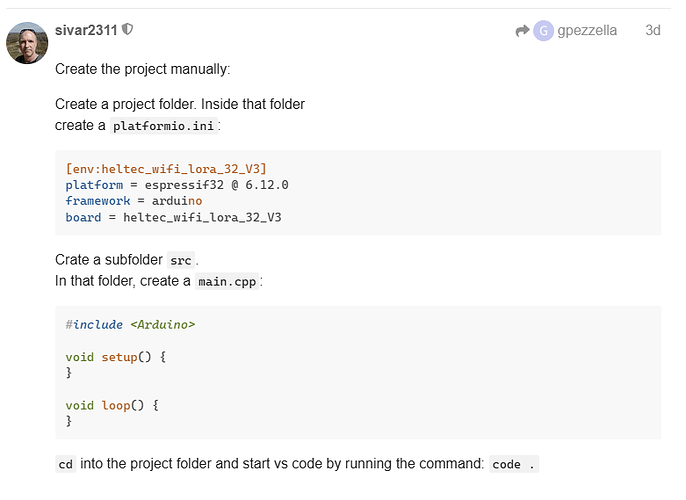Image resolution: width=686 pixels, height=500 pixels.
Task: Click the moderator shield icon
Action: pyautogui.click(x=127, y=29)
